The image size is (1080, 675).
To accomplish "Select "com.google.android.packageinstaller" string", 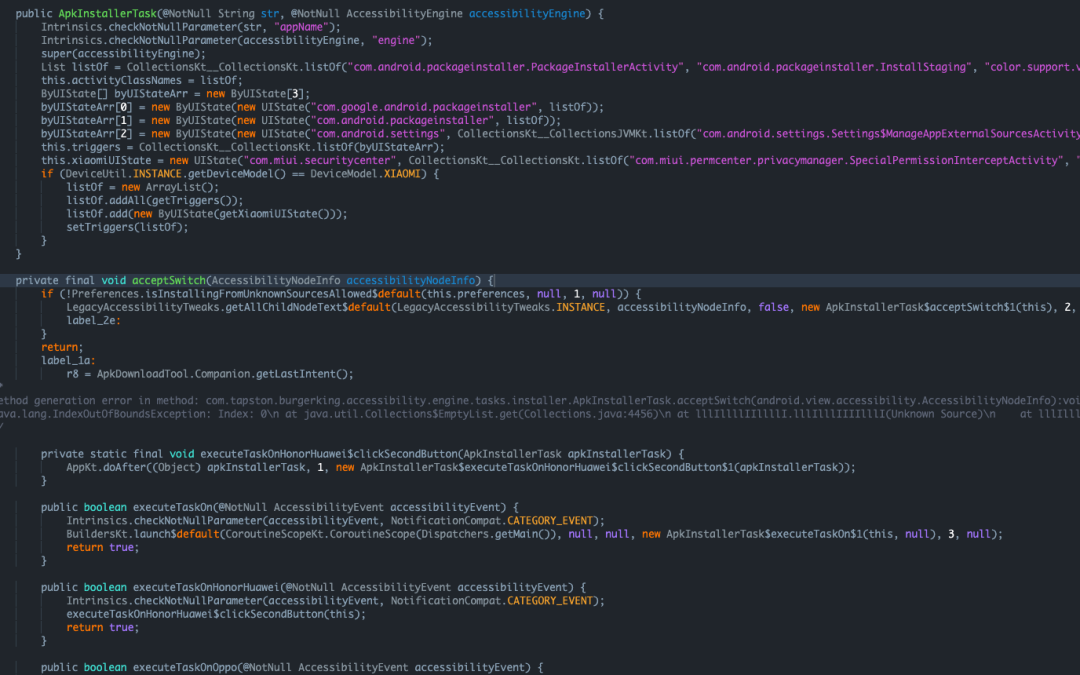I will click(x=424, y=107).
